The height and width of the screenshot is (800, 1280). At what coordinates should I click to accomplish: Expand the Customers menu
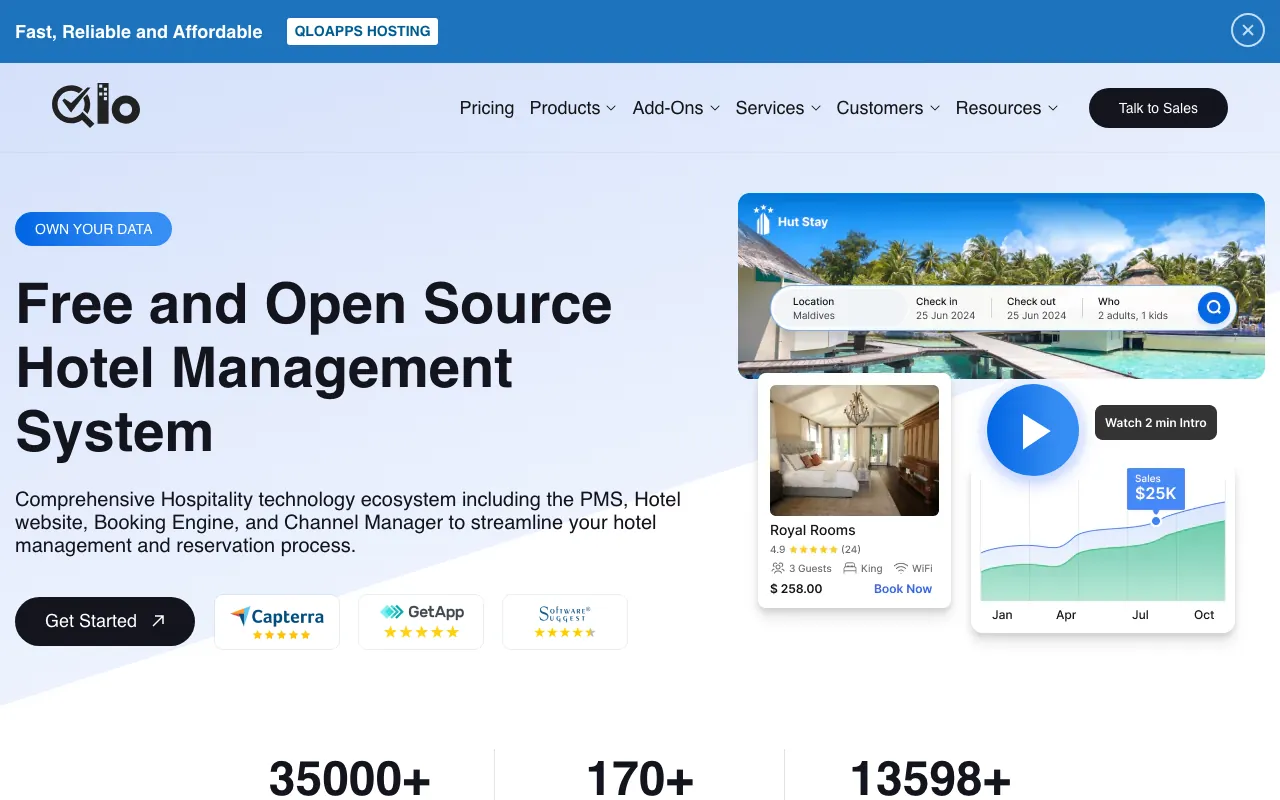(x=889, y=108)
